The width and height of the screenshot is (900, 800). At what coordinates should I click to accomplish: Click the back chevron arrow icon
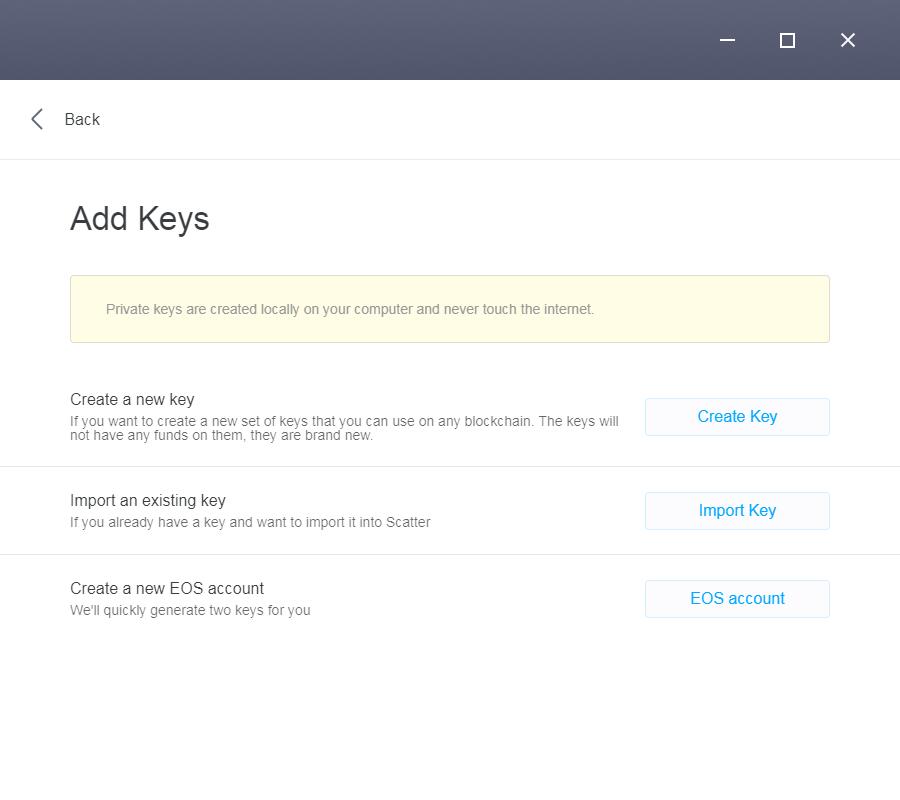(37, 119)
